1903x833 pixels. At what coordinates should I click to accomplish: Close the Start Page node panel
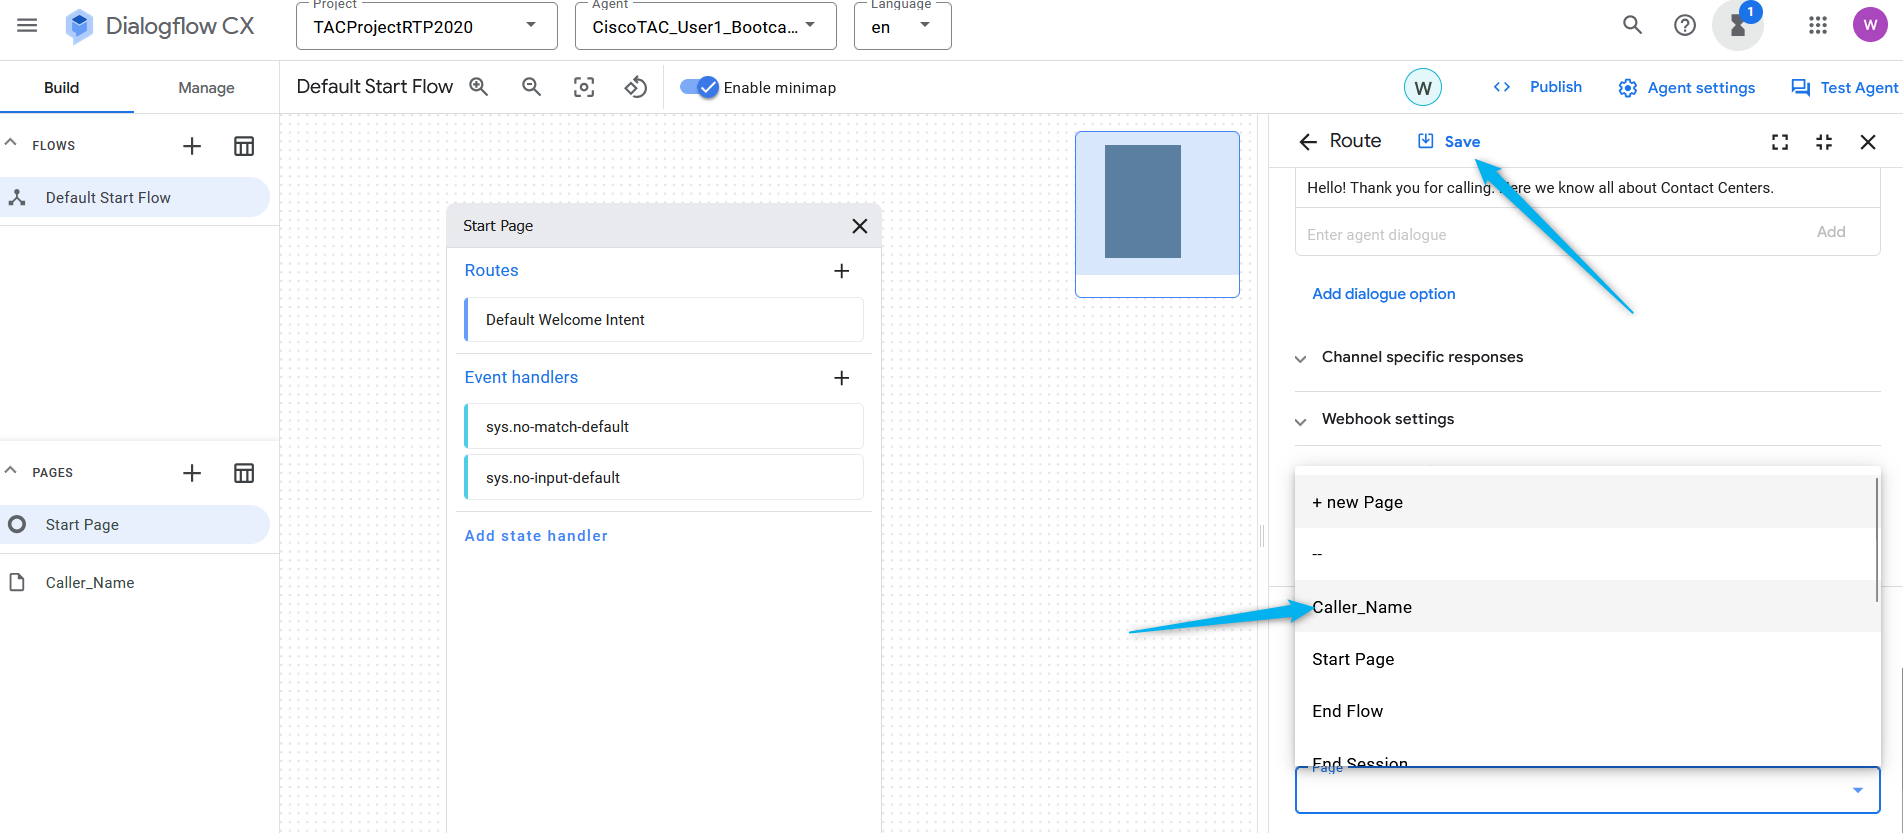tap(860, 226)
